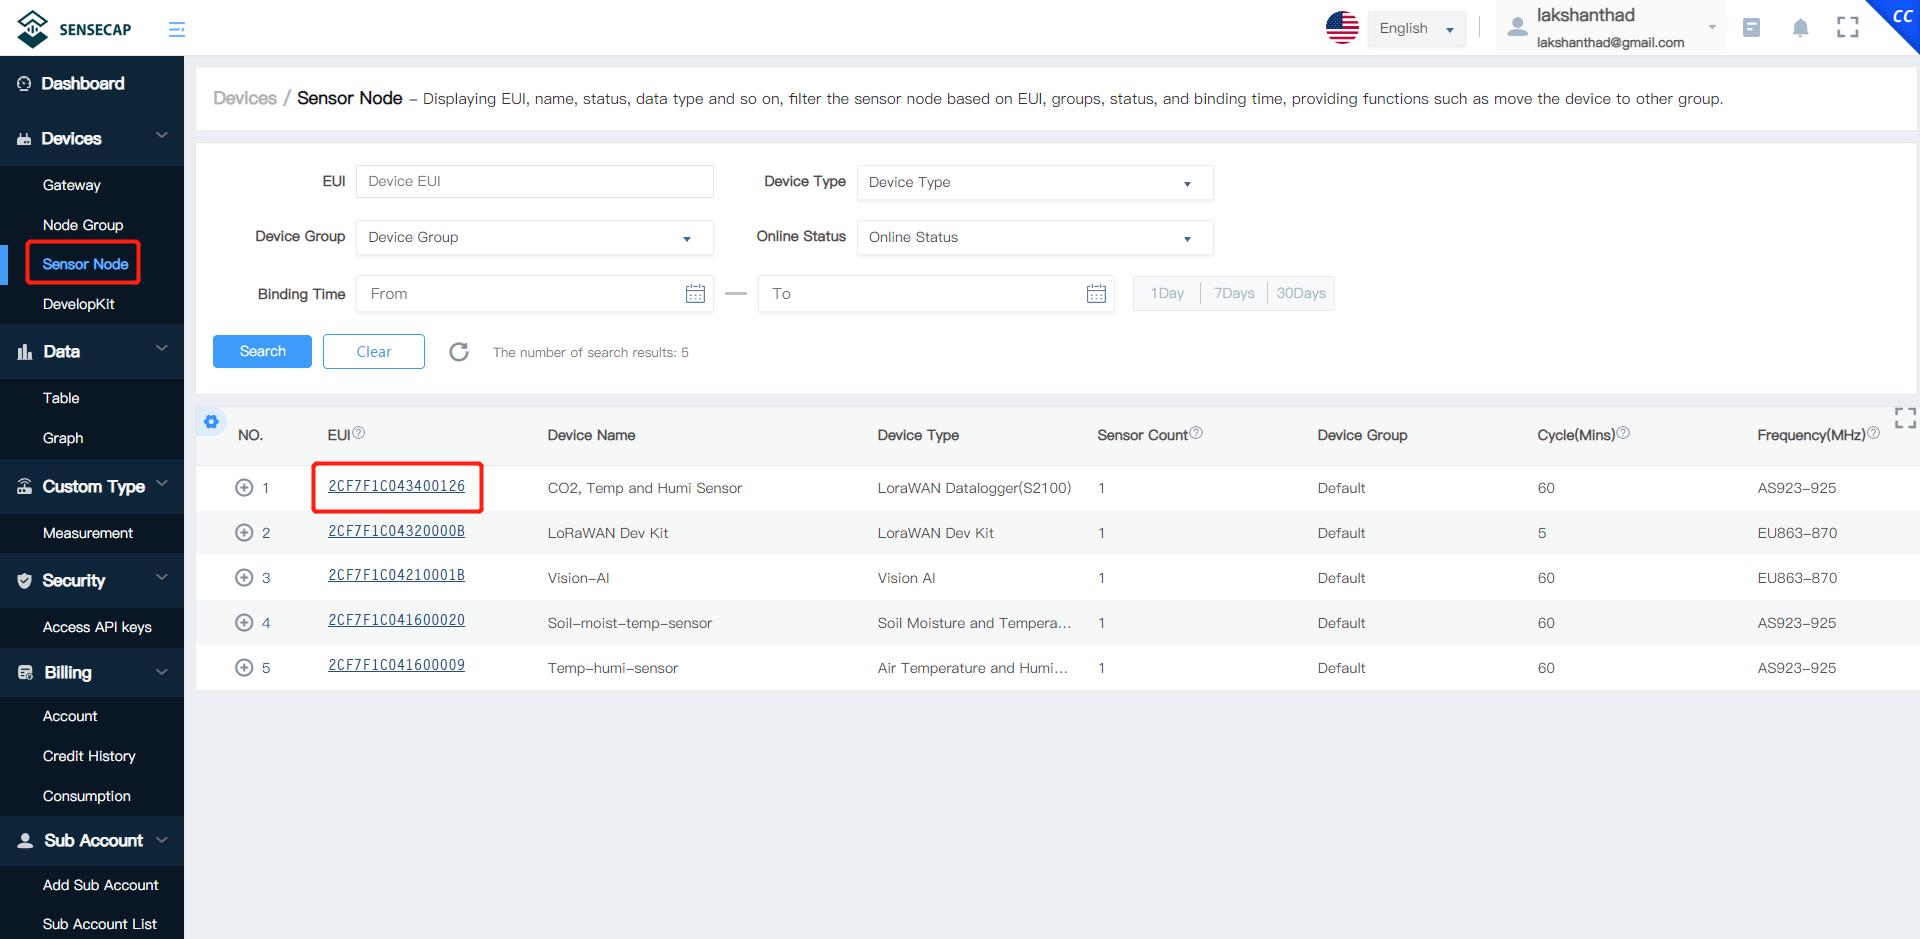Collapse the Devices menu section

(x=92, y=138)
